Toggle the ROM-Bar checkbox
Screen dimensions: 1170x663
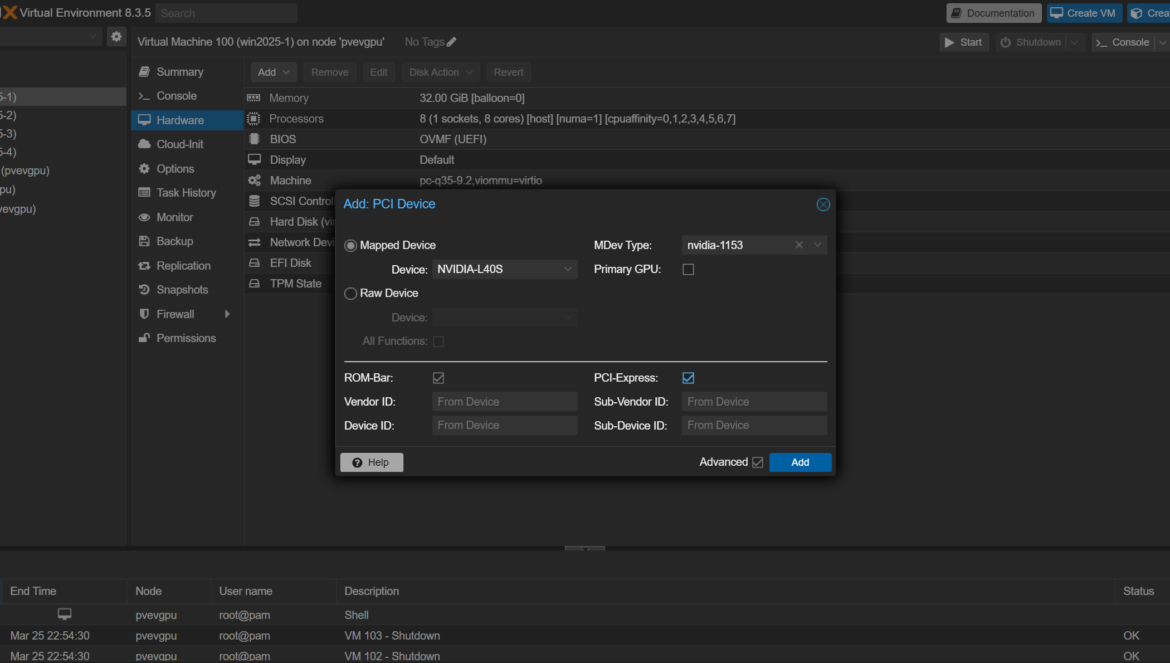tap(439, 378)
